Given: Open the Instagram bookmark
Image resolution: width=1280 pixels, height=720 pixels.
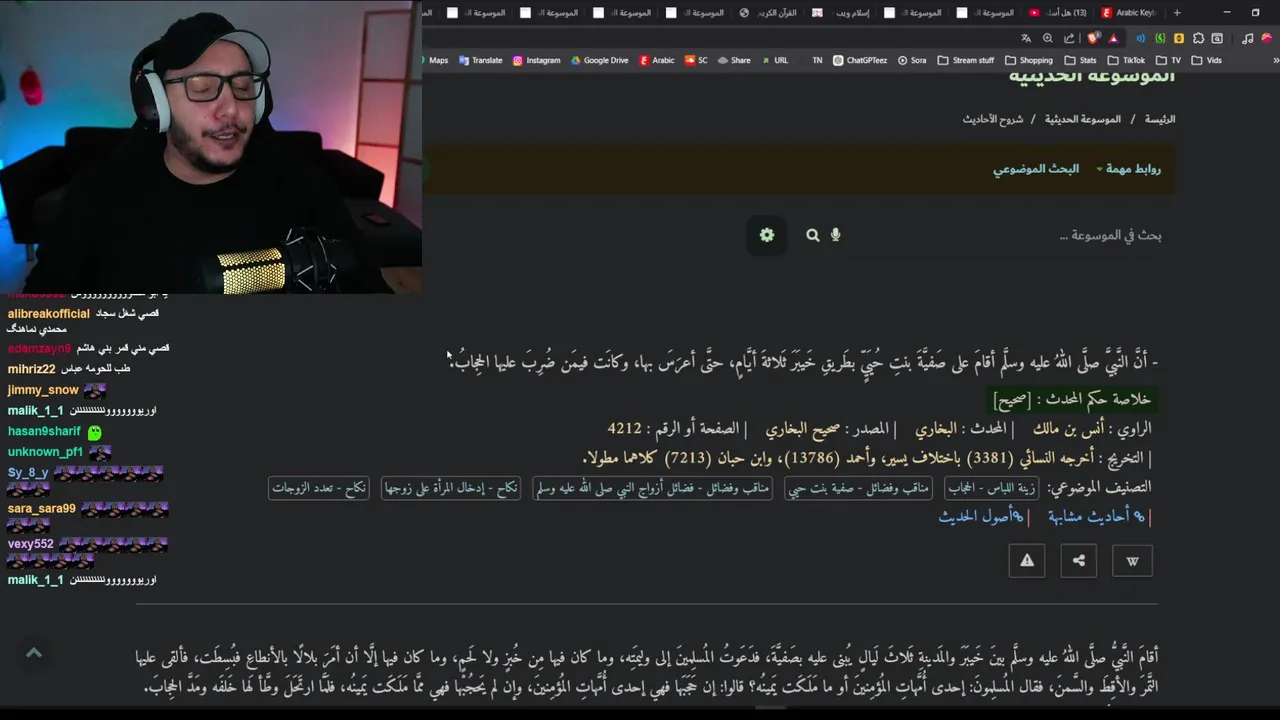Looking at the screenshot, I should coord(536,60).
